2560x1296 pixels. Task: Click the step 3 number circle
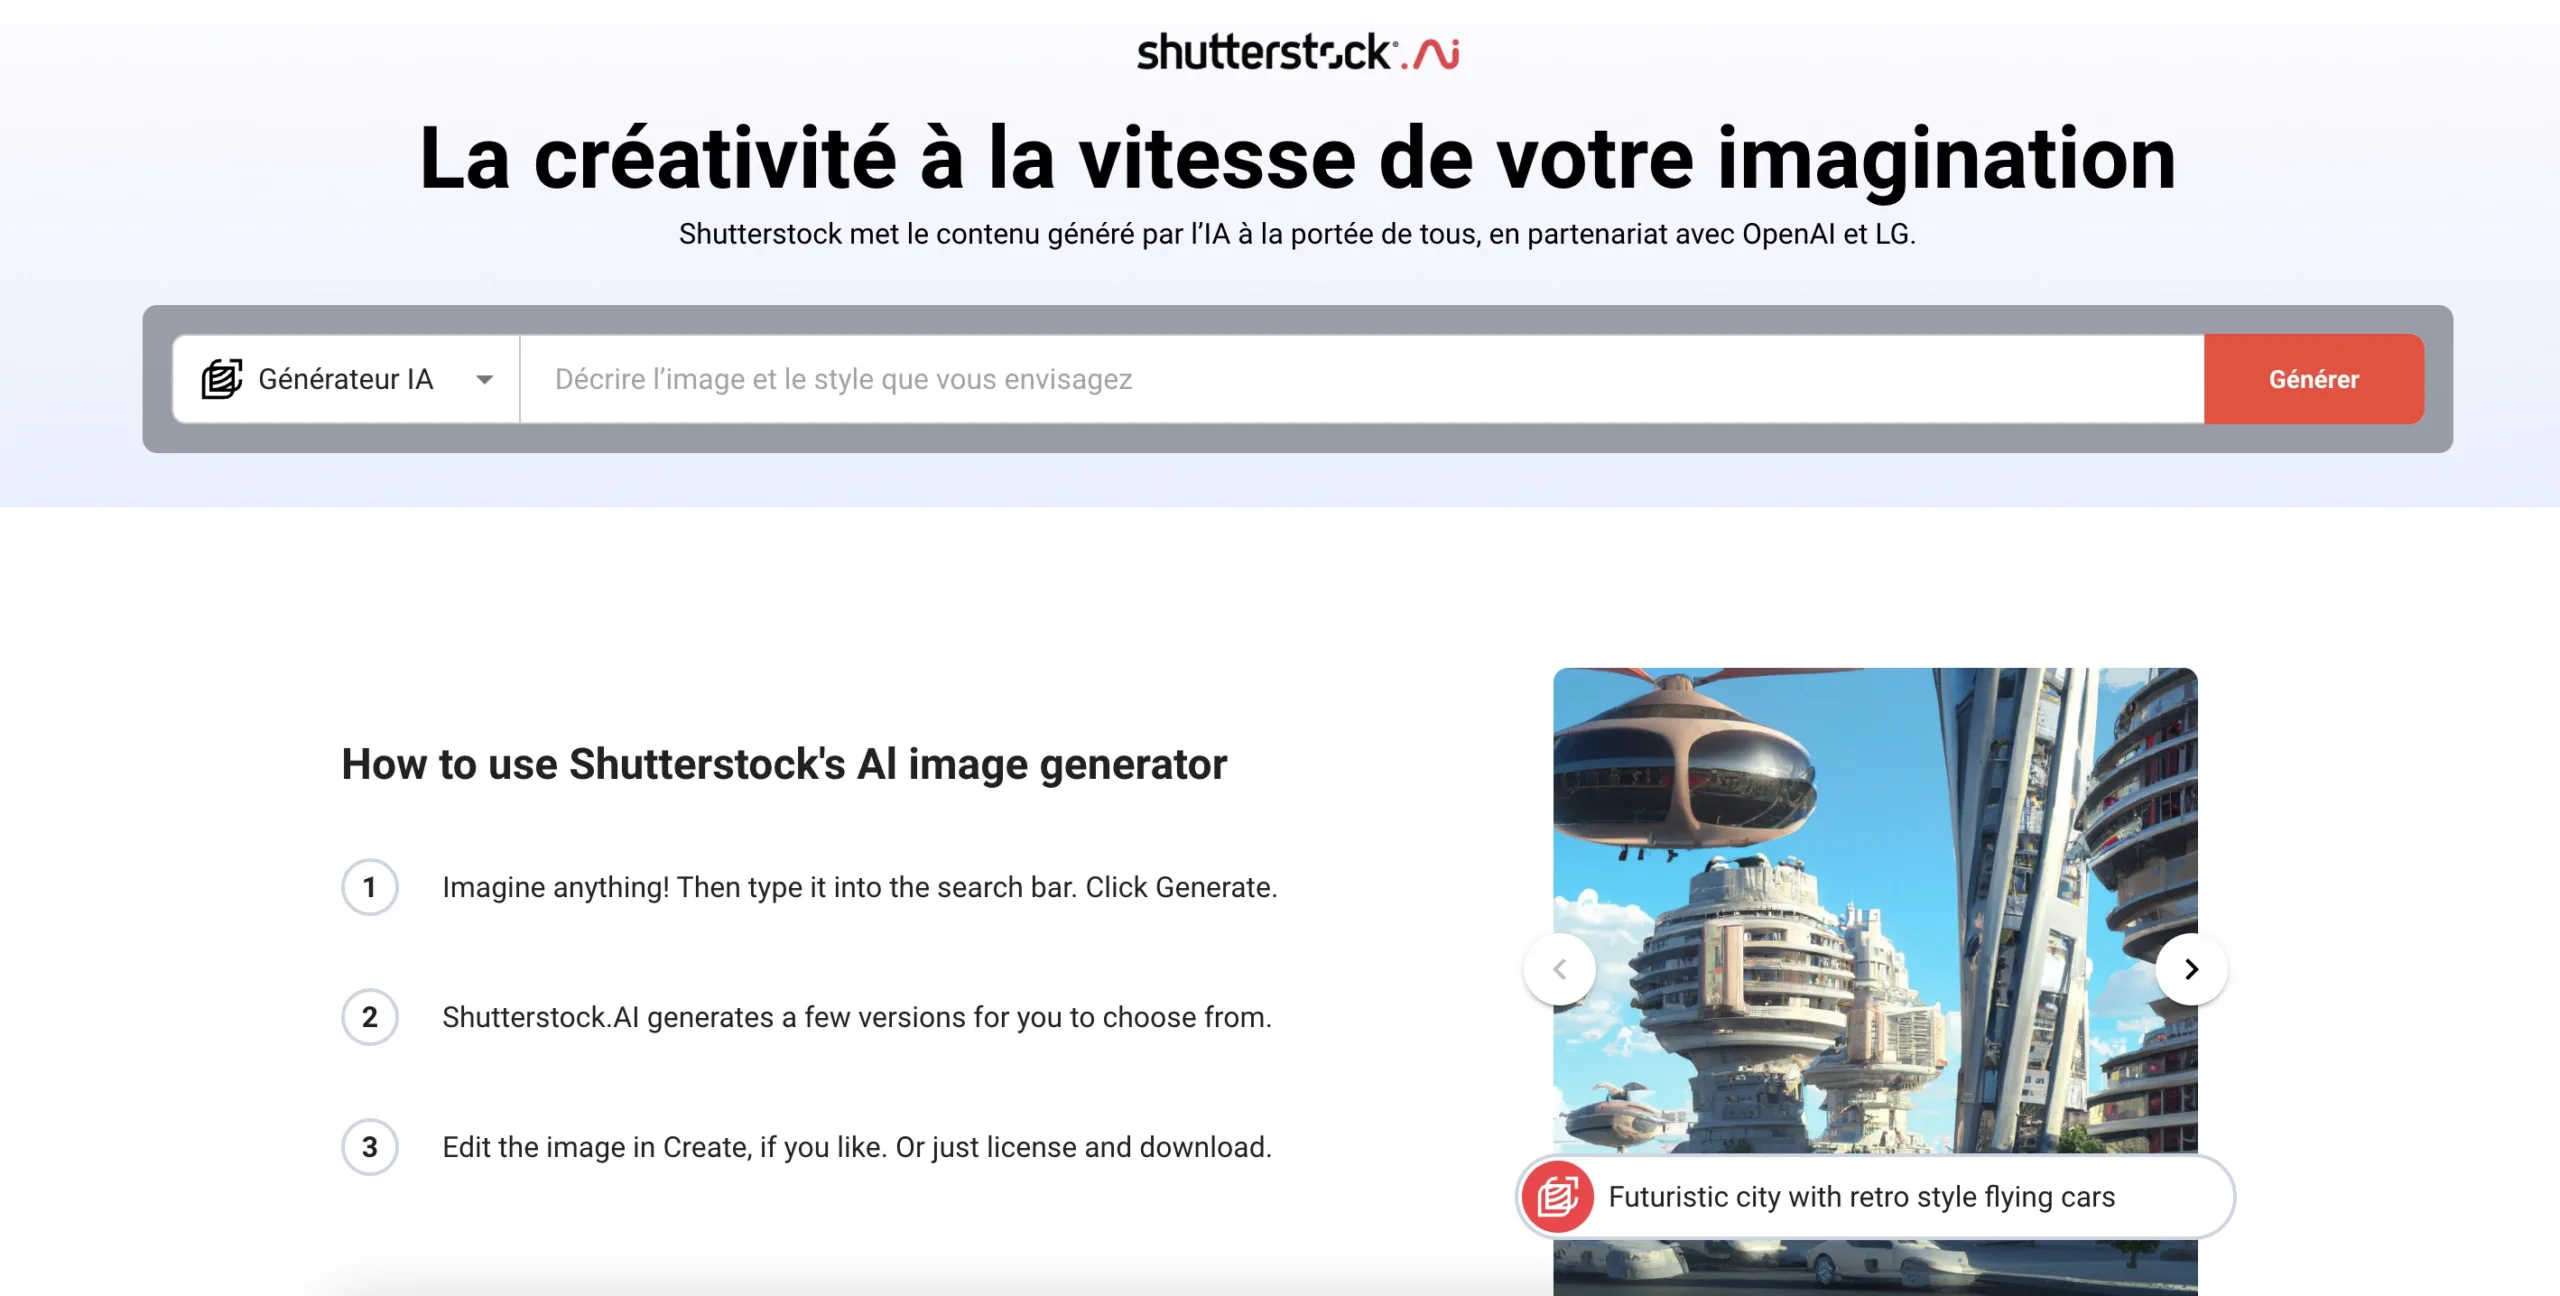[x=370, y=1147]
